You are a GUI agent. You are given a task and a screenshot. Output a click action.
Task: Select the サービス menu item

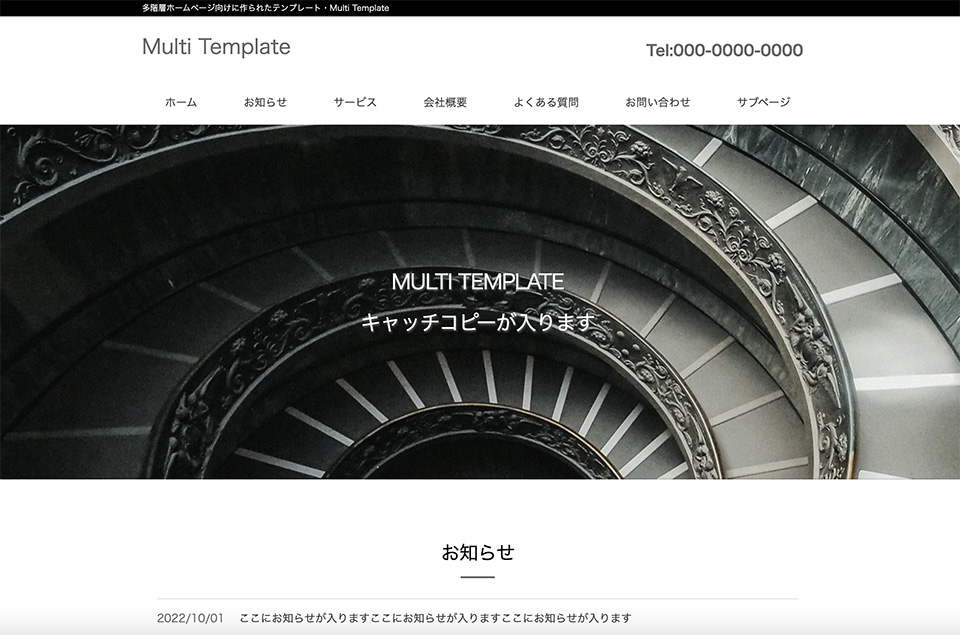(x=355, y=102)
